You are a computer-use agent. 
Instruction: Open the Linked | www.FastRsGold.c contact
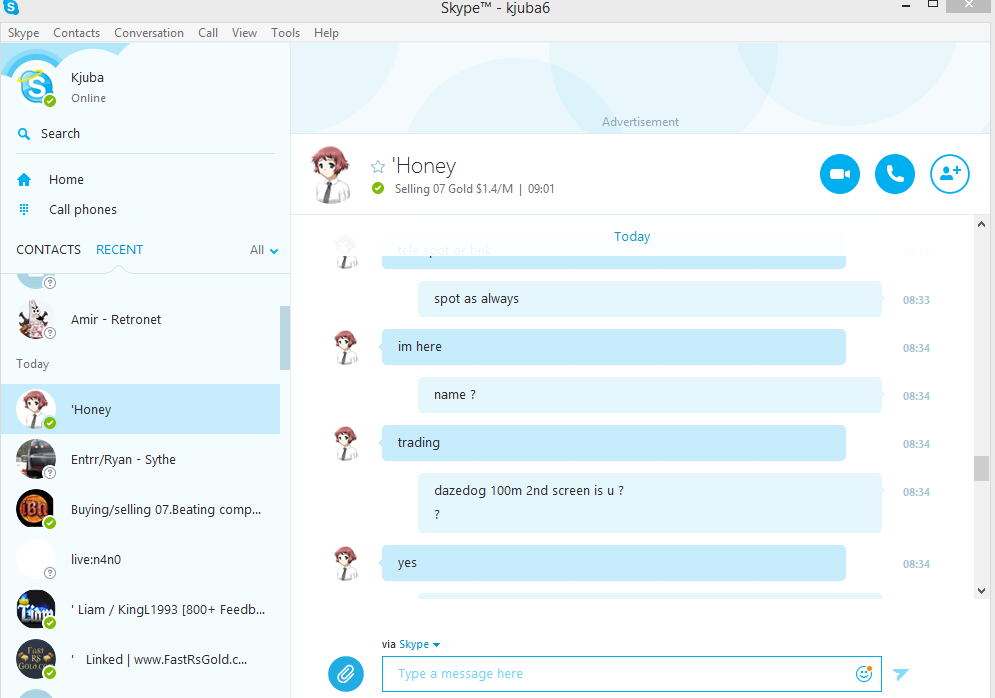coord(140,660)
